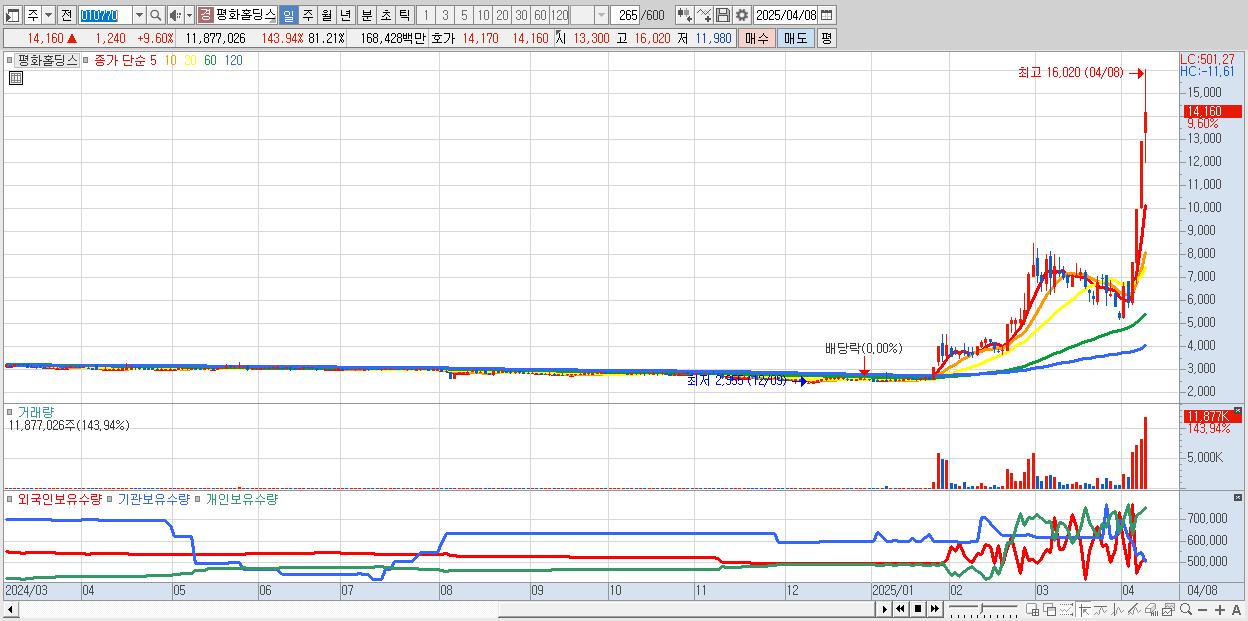Click the 기관보유수량 legend label
This screenshot has height=621, width=1248.
(x=153, y=498)
